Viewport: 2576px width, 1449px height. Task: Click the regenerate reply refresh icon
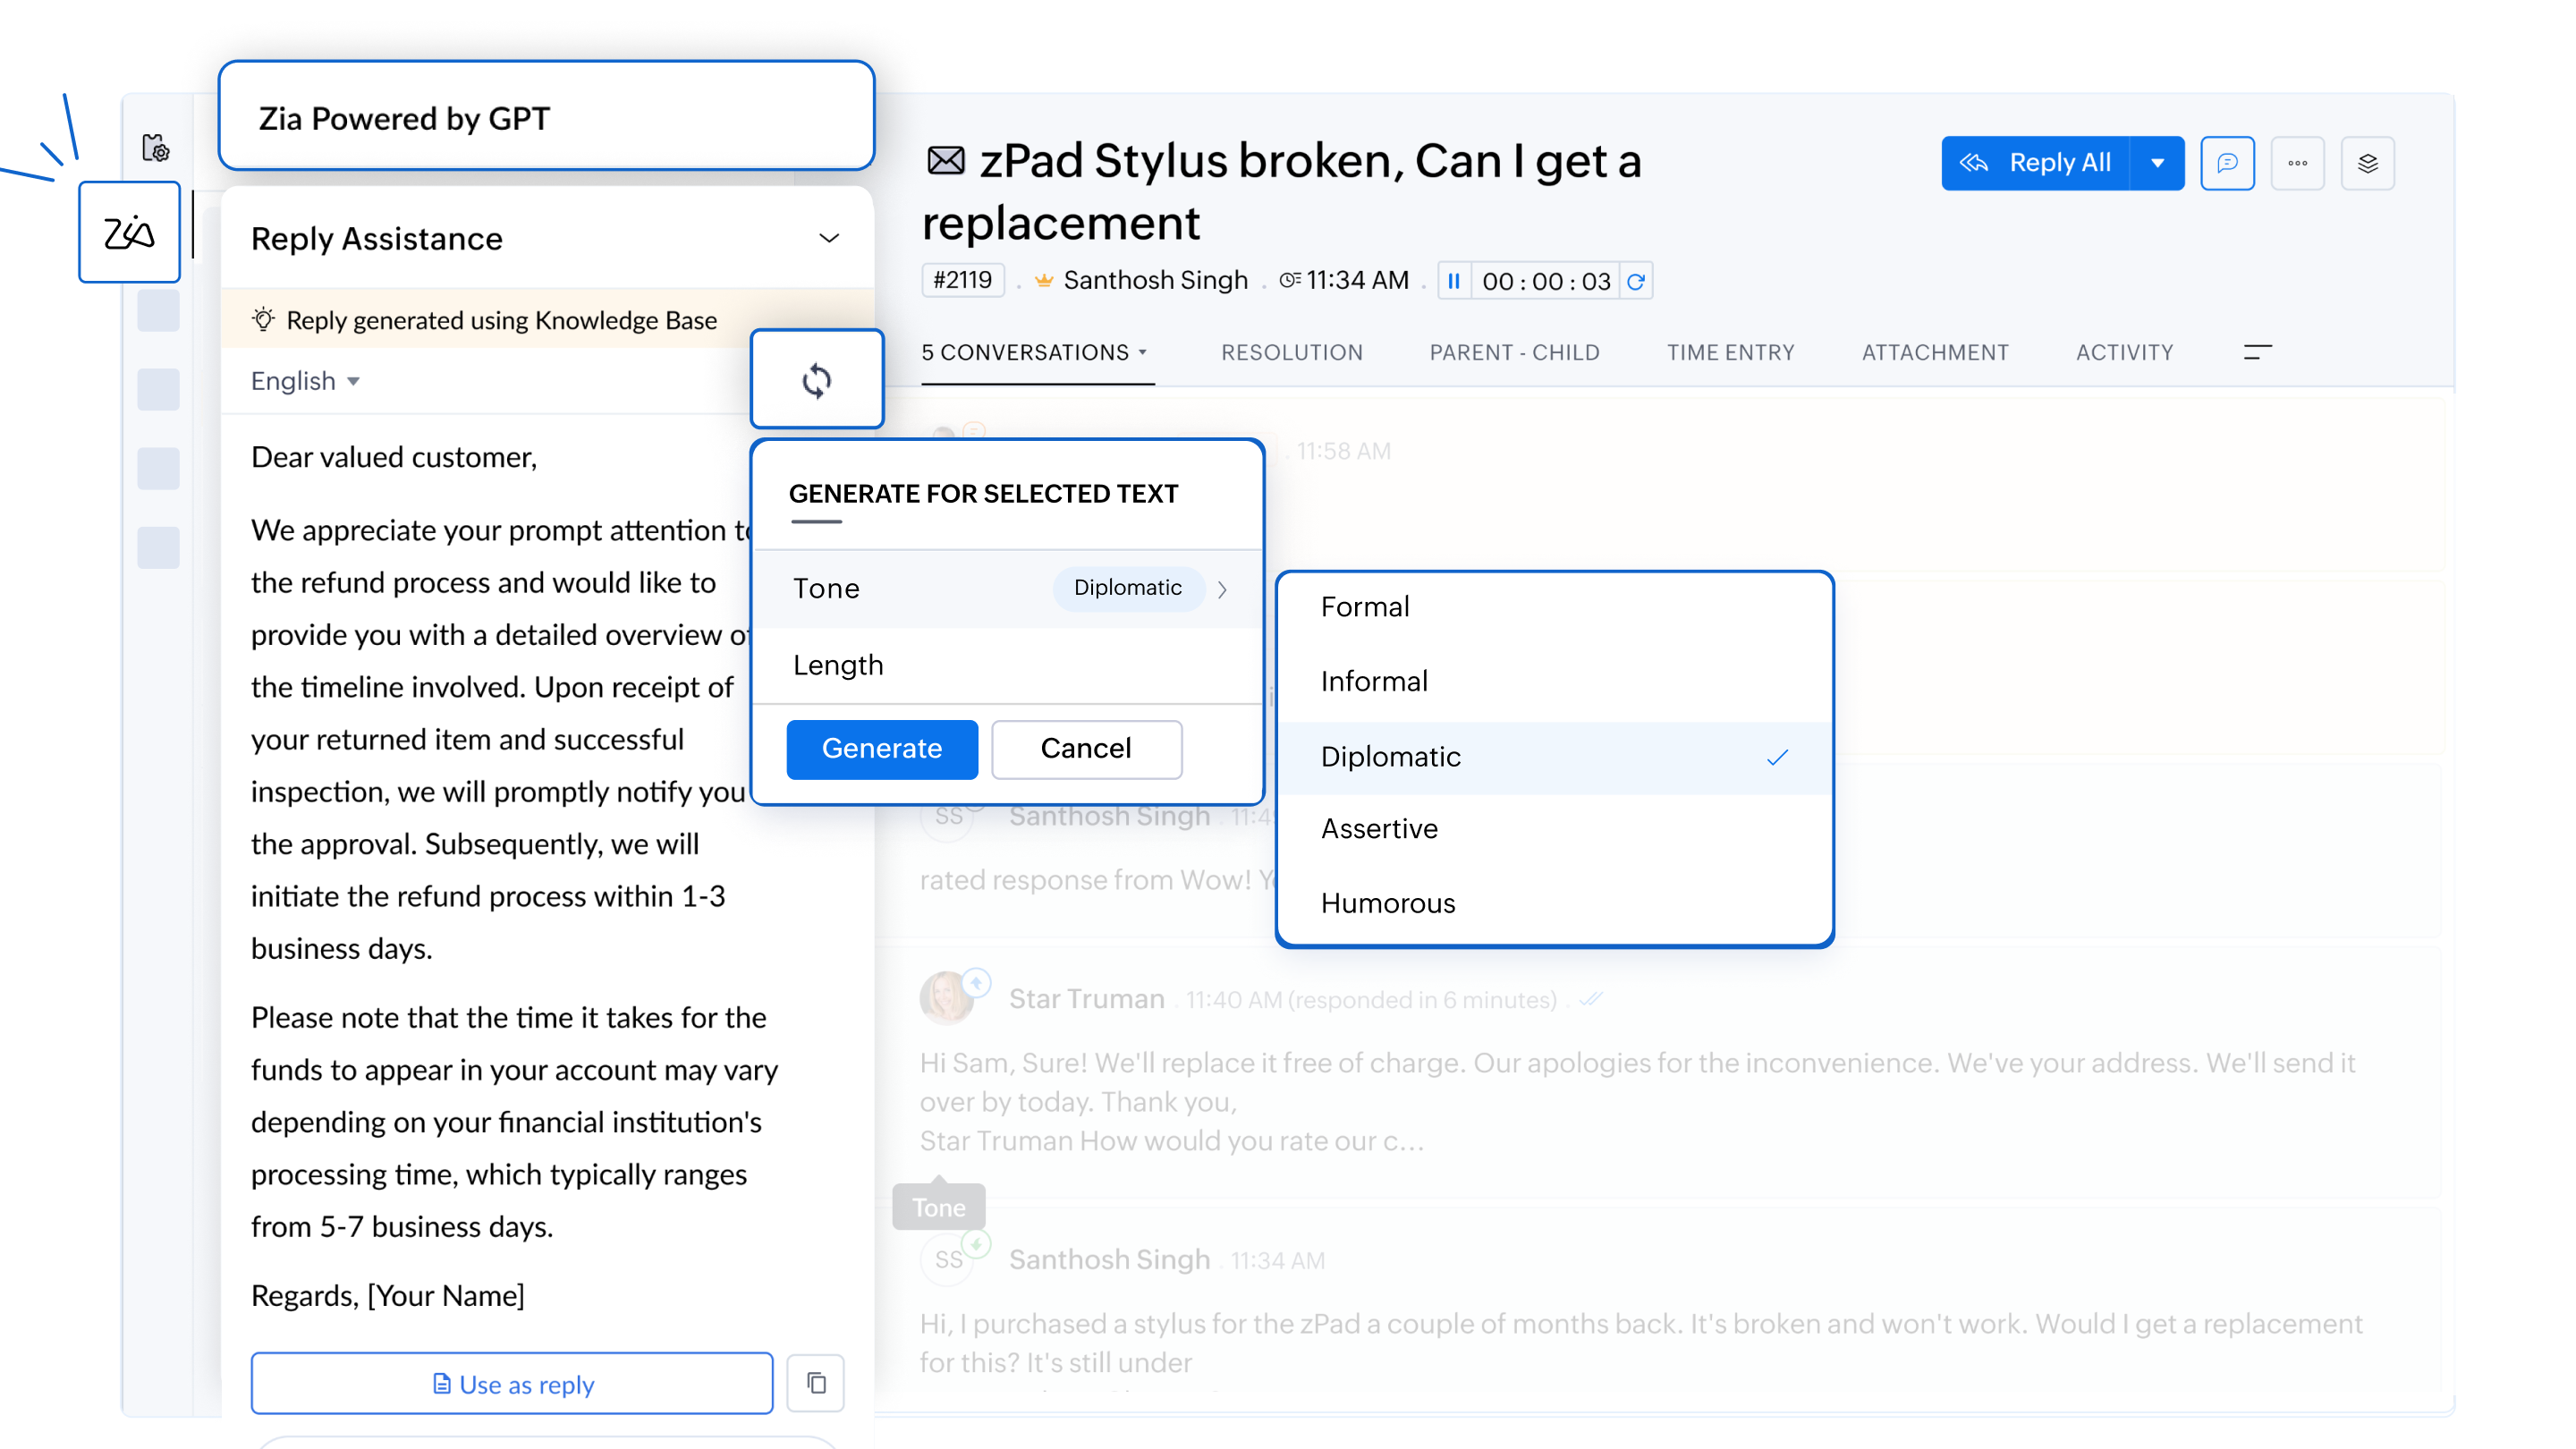tap(816, 380)
